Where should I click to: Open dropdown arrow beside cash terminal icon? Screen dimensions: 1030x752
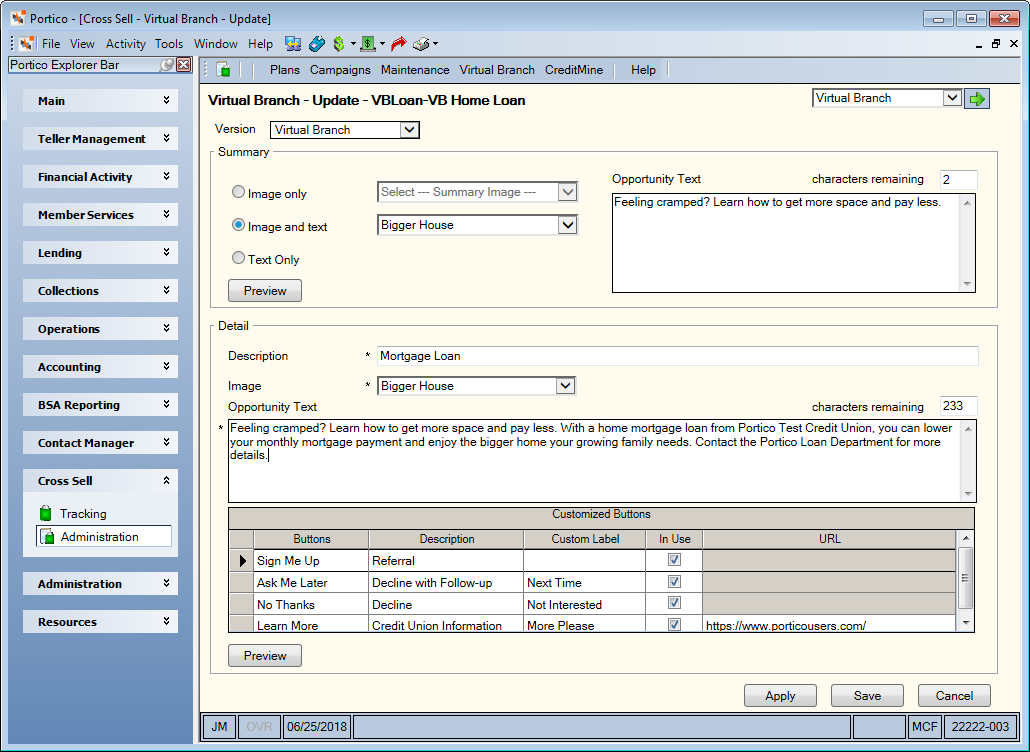coord(382,44)
